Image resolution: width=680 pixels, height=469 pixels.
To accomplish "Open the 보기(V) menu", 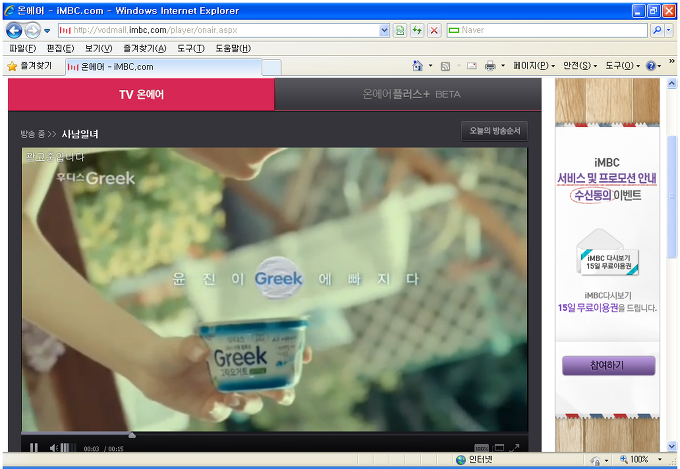I will [x=98, y=48].
